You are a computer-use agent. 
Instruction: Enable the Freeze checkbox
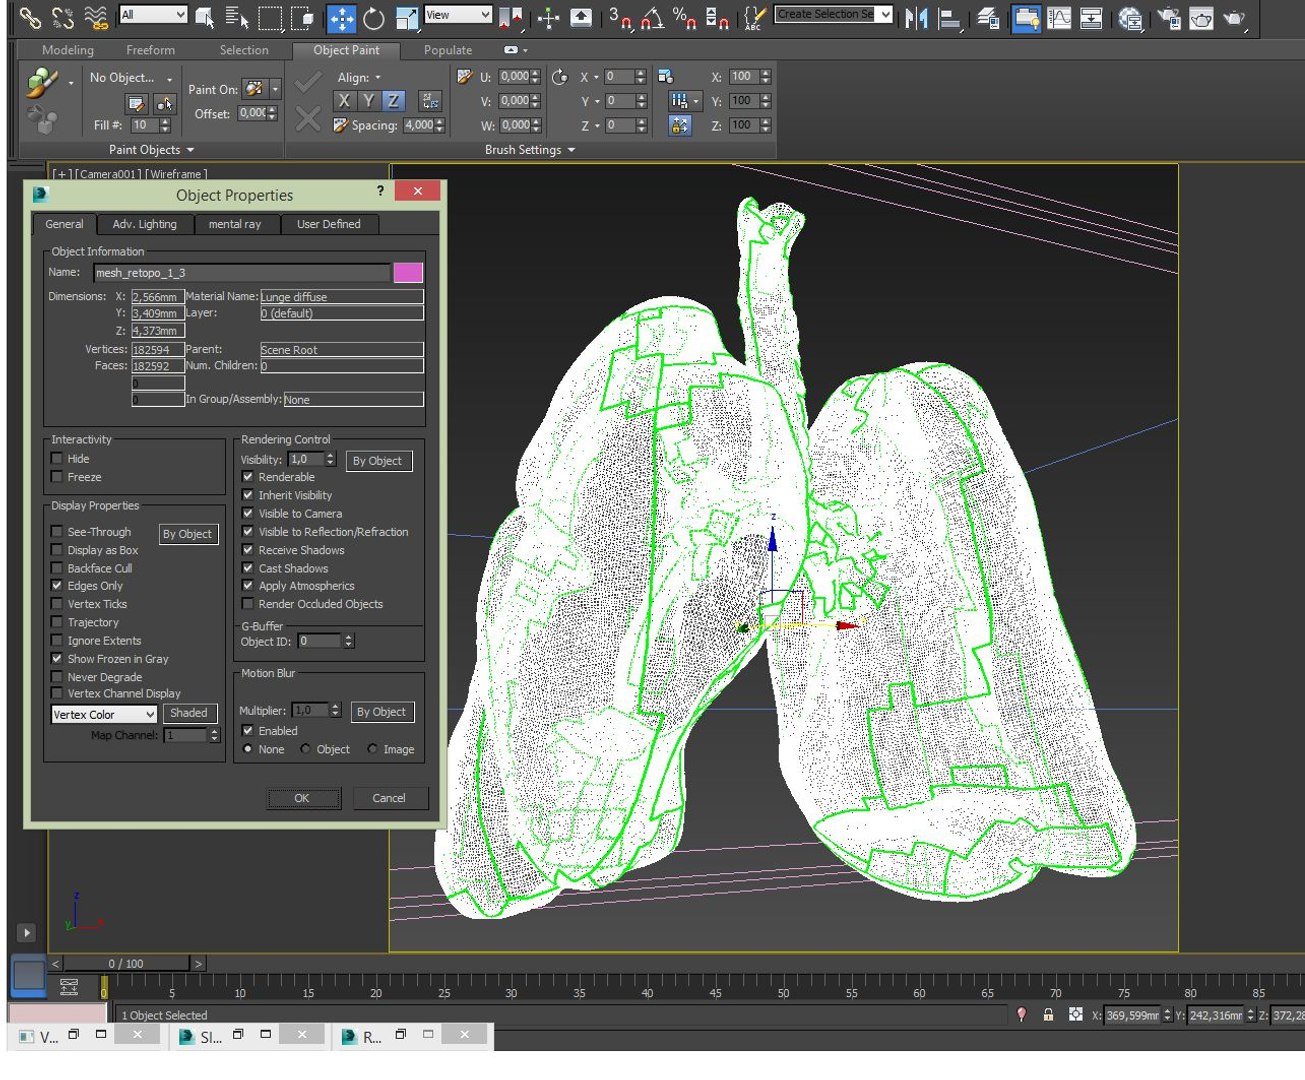tap(57, 477)
